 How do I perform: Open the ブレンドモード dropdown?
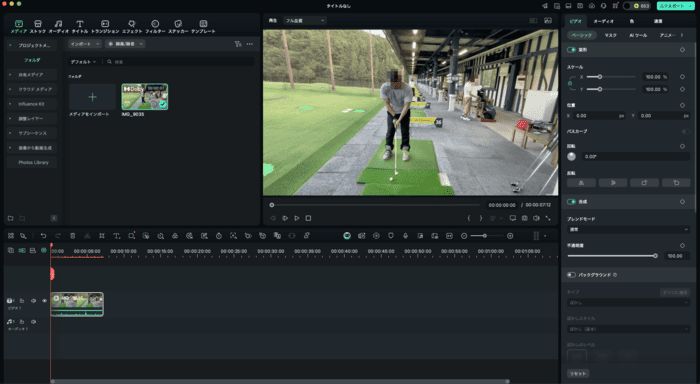point(628,230)
